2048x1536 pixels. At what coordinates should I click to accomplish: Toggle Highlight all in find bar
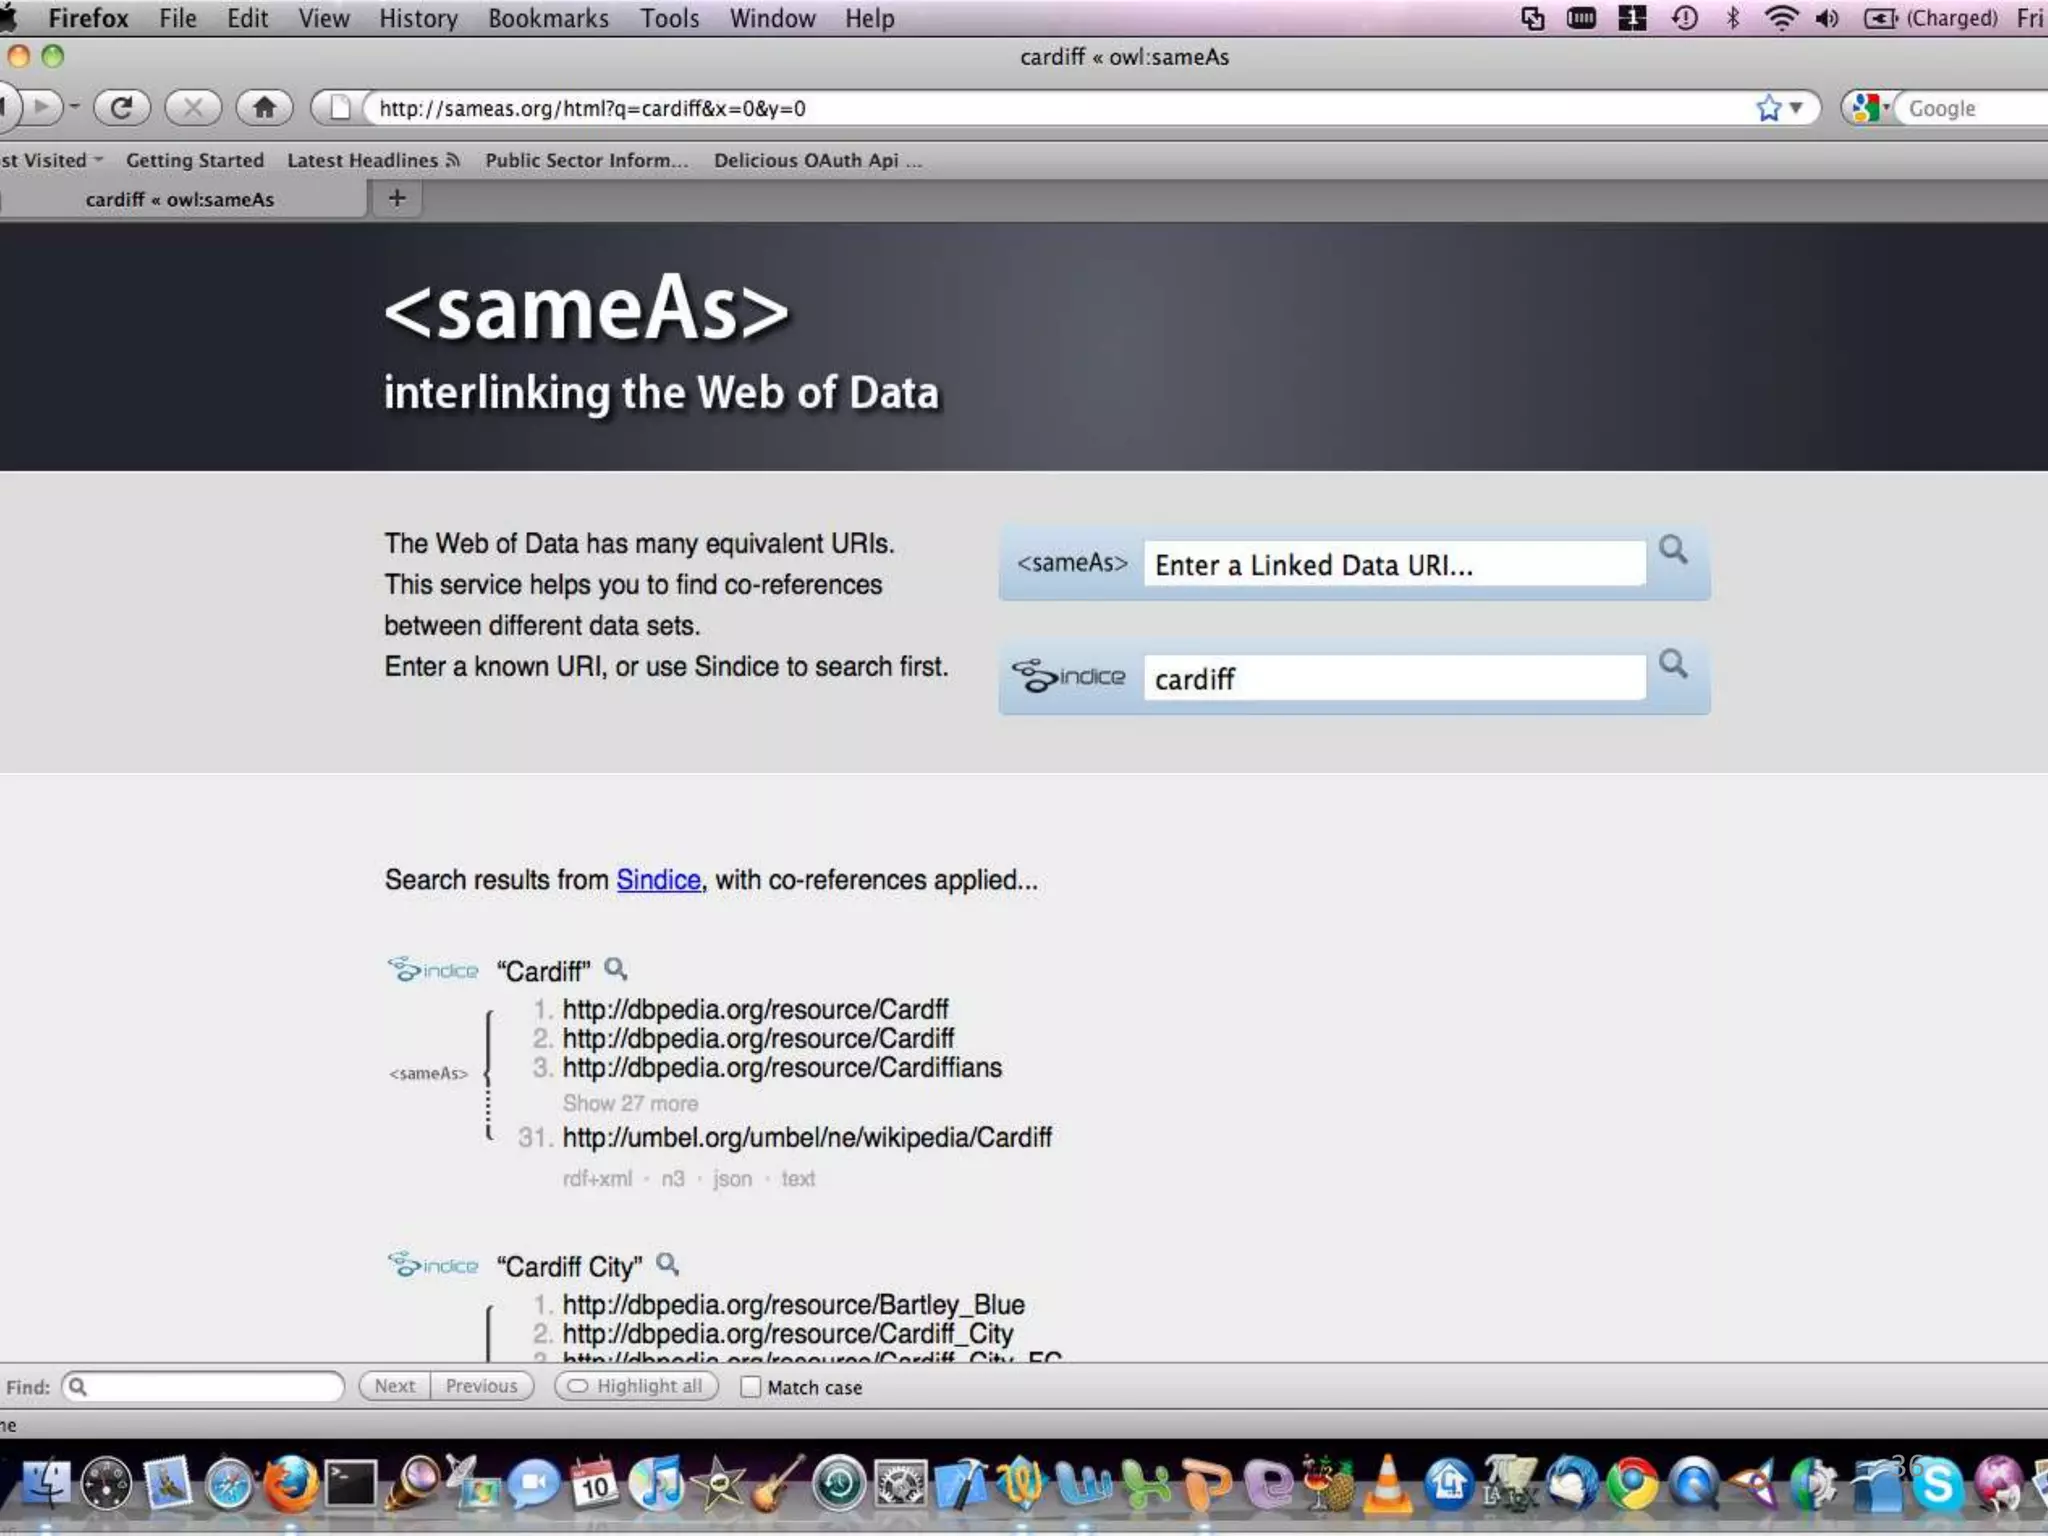pos(637,1386)
